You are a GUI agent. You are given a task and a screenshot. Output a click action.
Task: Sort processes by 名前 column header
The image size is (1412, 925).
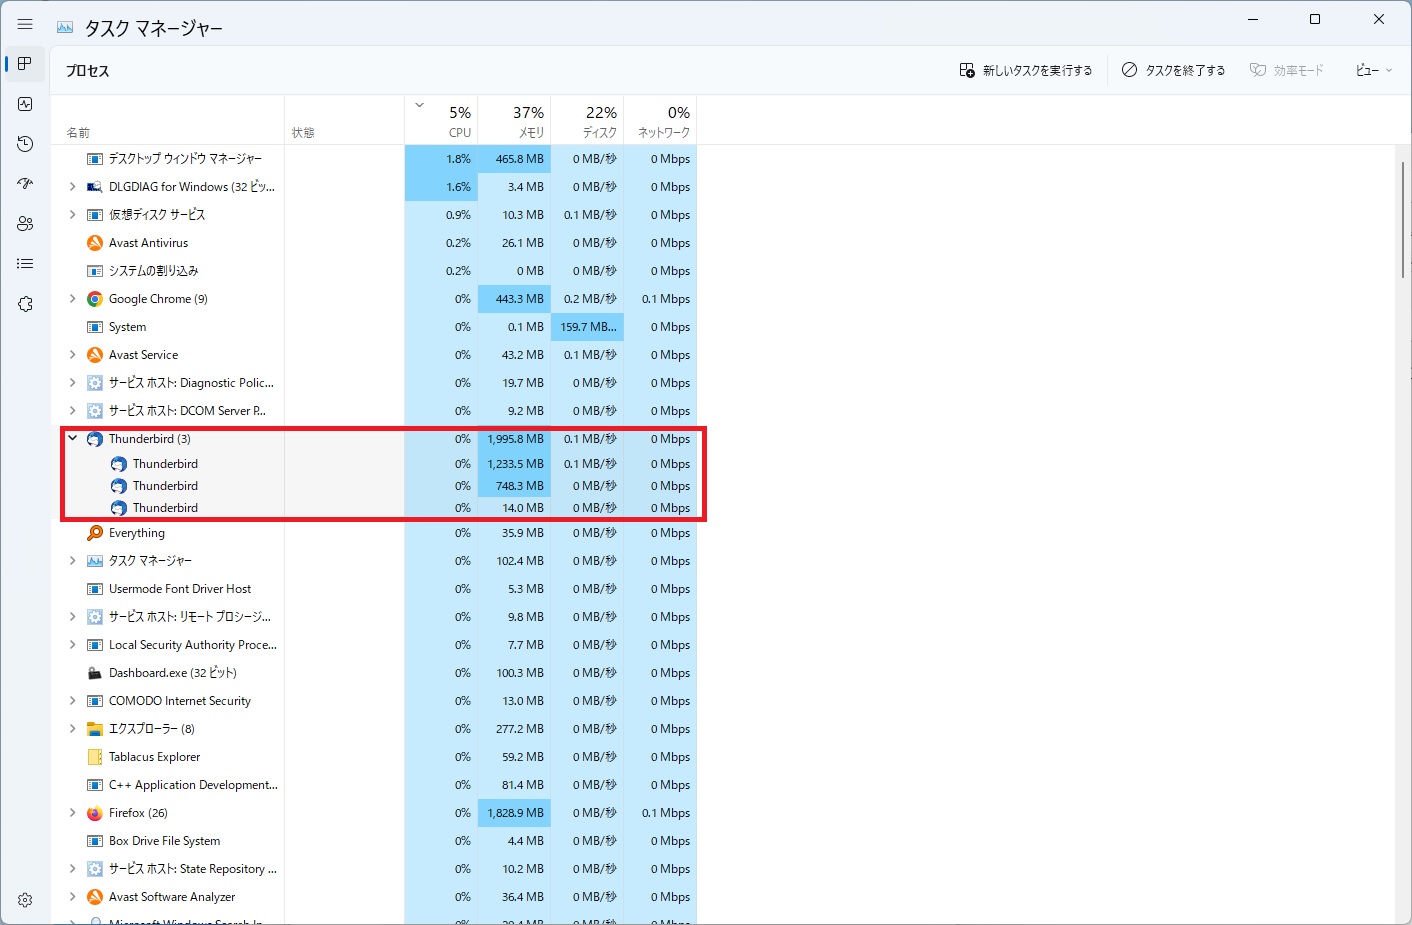point(78,132)
